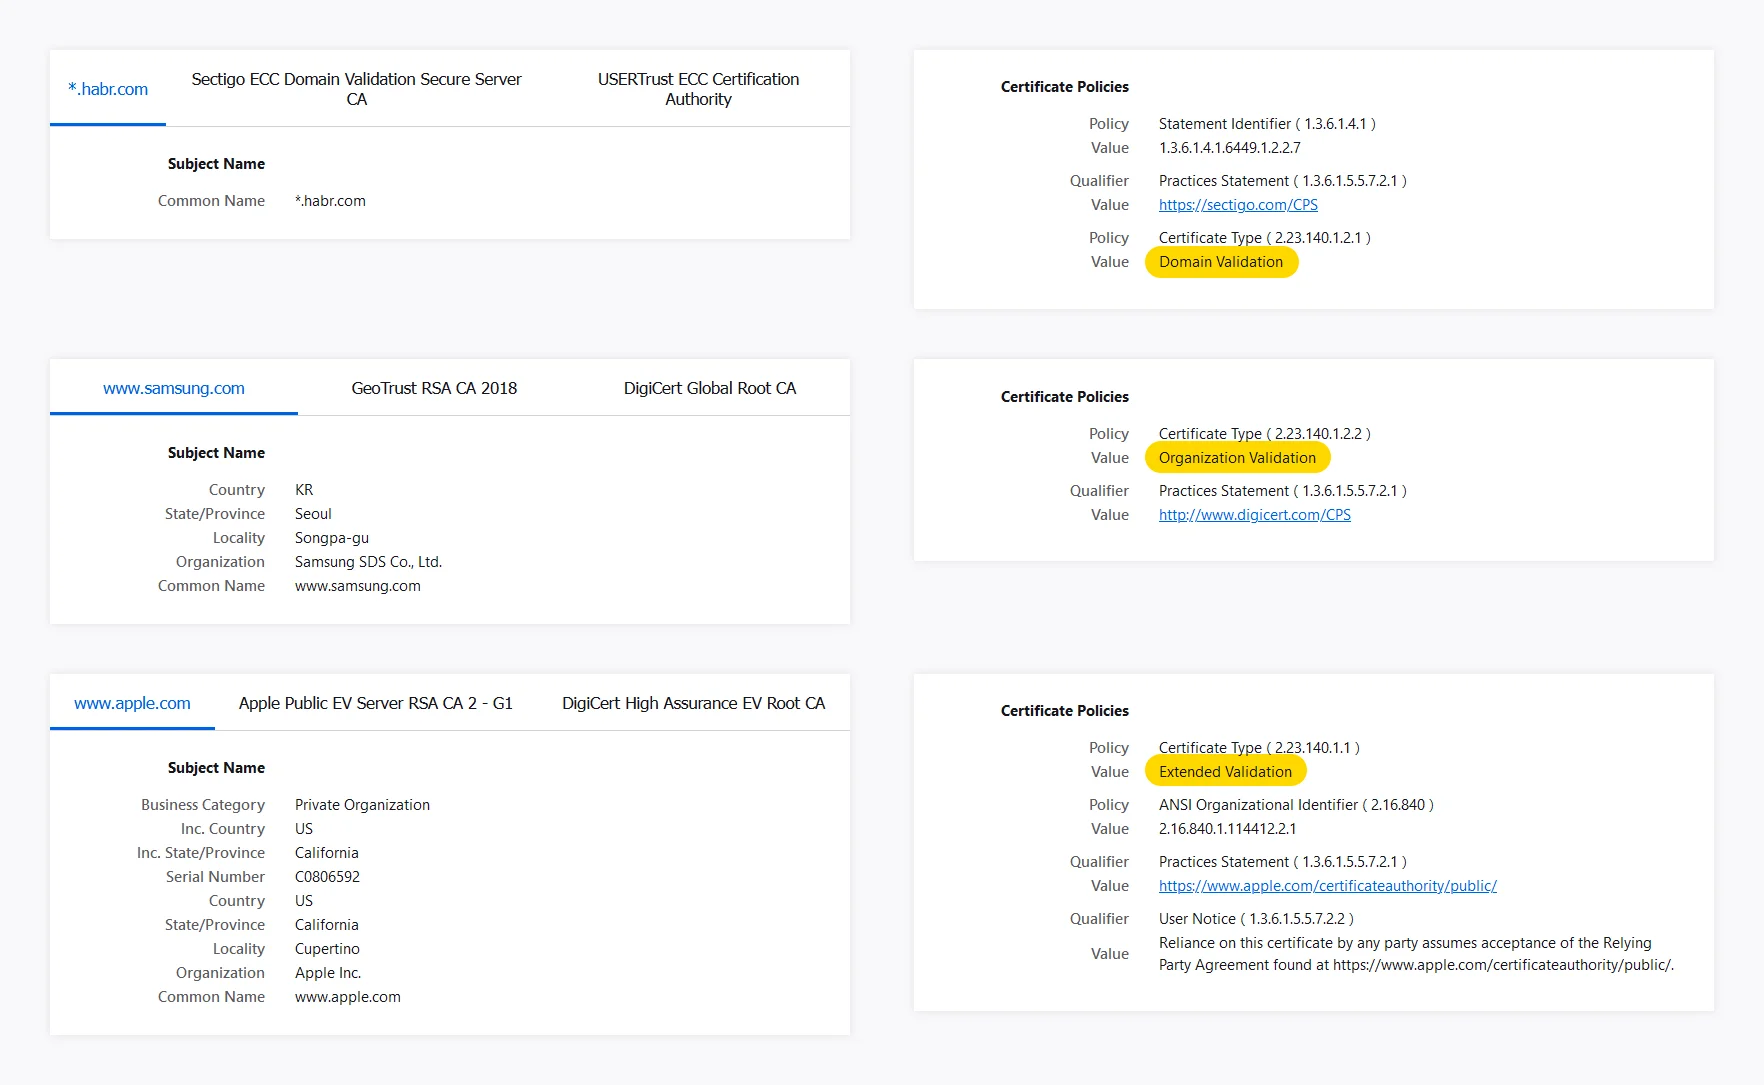Click the policy value 2.16.840.1.114412.2.1
The height and width of the screenshot is (1085, 1764).
1228,829
